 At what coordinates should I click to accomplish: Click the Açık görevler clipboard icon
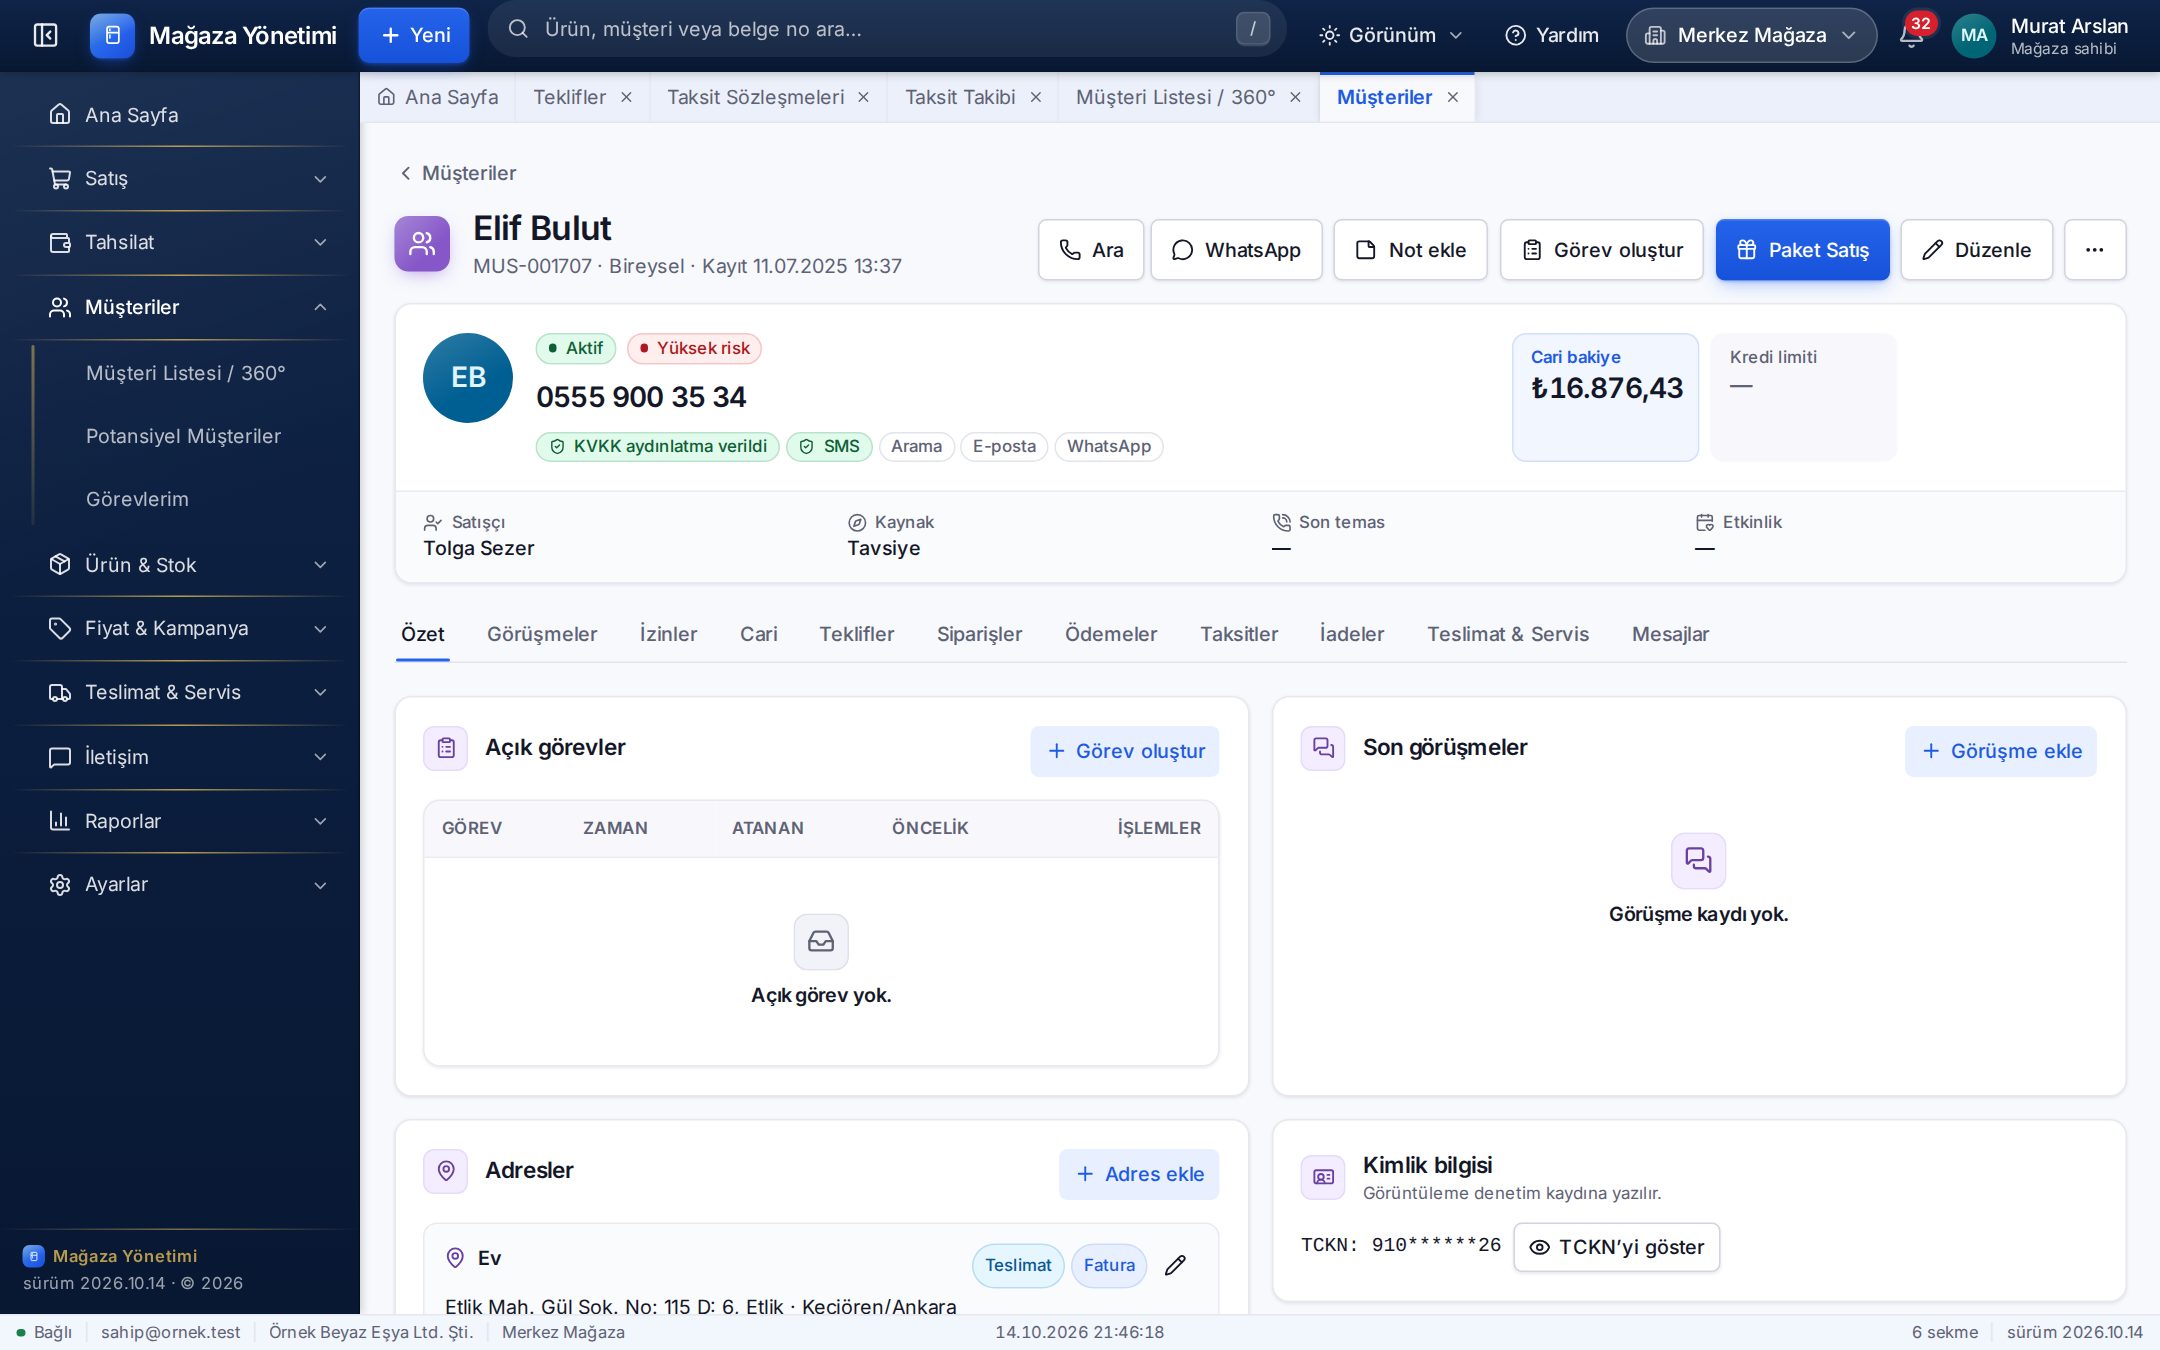(446, 748)
